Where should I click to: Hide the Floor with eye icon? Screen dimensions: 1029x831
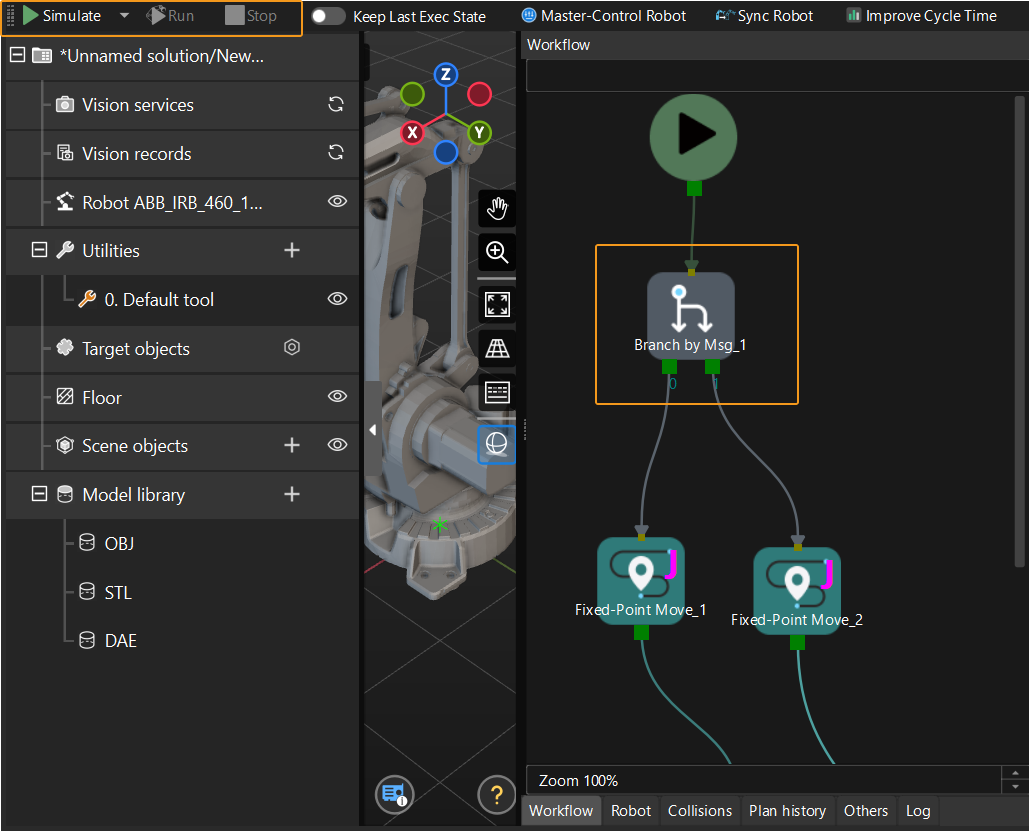coord(338,397)
